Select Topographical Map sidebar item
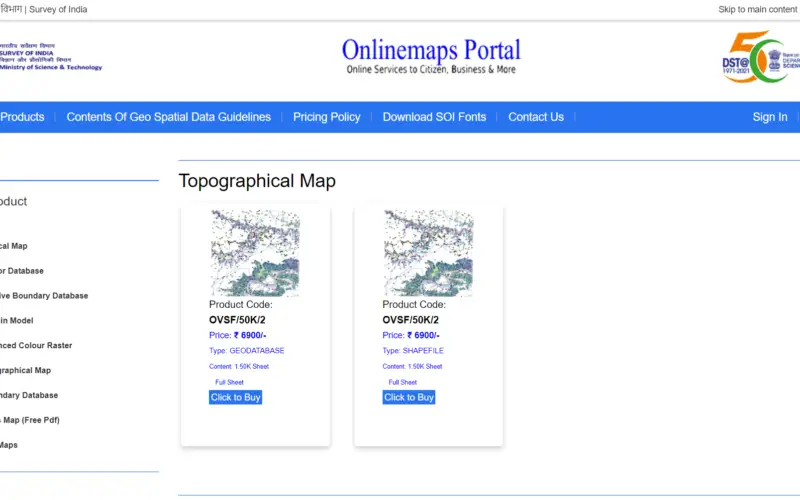800x500 pixels. (26, 370)
